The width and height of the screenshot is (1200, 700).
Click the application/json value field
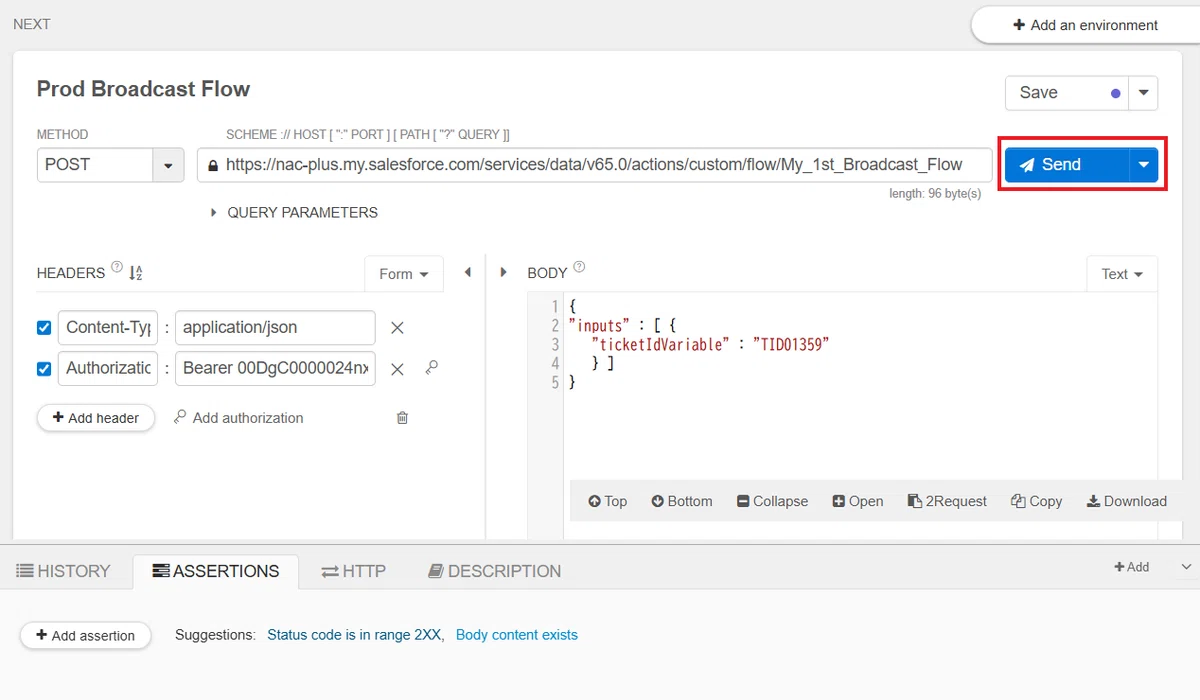tap(275, 328)
